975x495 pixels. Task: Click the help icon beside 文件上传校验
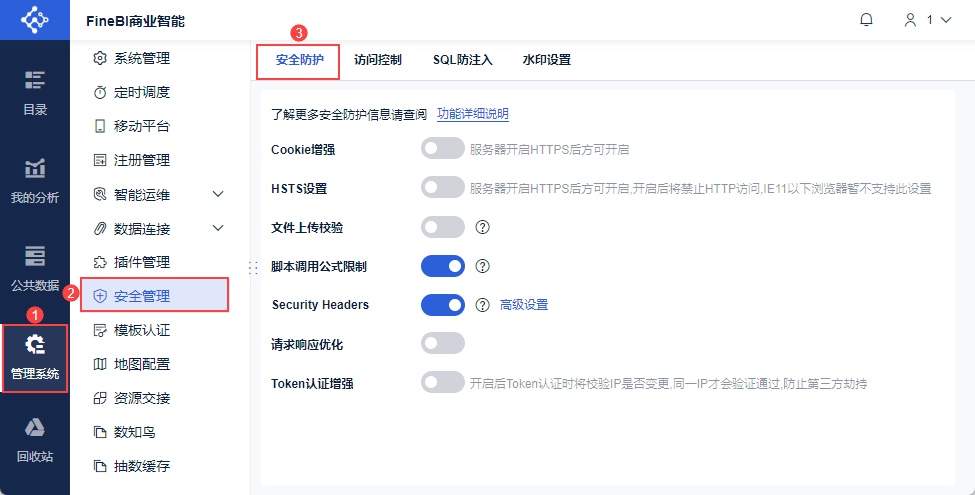pos(482,227)
